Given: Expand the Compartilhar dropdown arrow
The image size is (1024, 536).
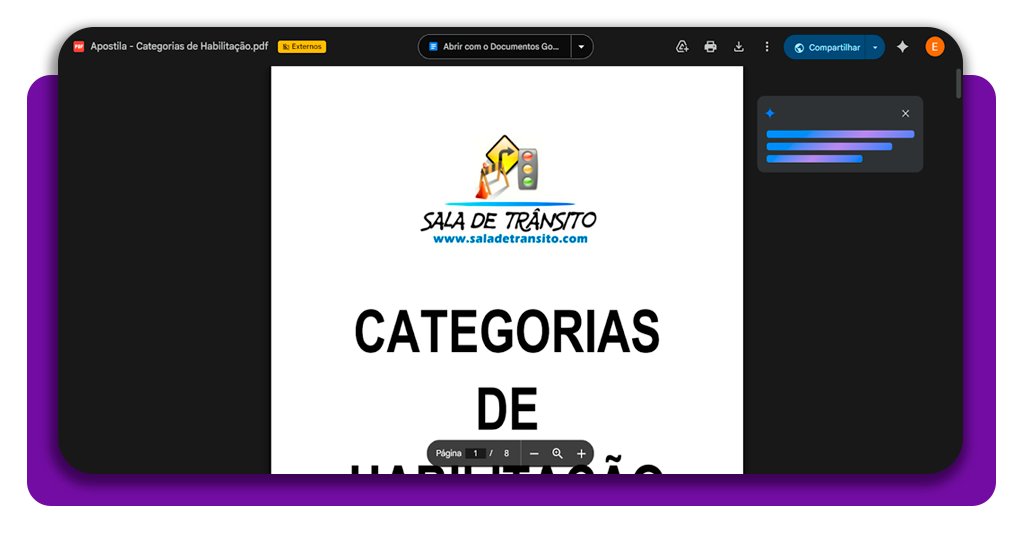Looking at the screenshot, I should (x=875, y=47).
